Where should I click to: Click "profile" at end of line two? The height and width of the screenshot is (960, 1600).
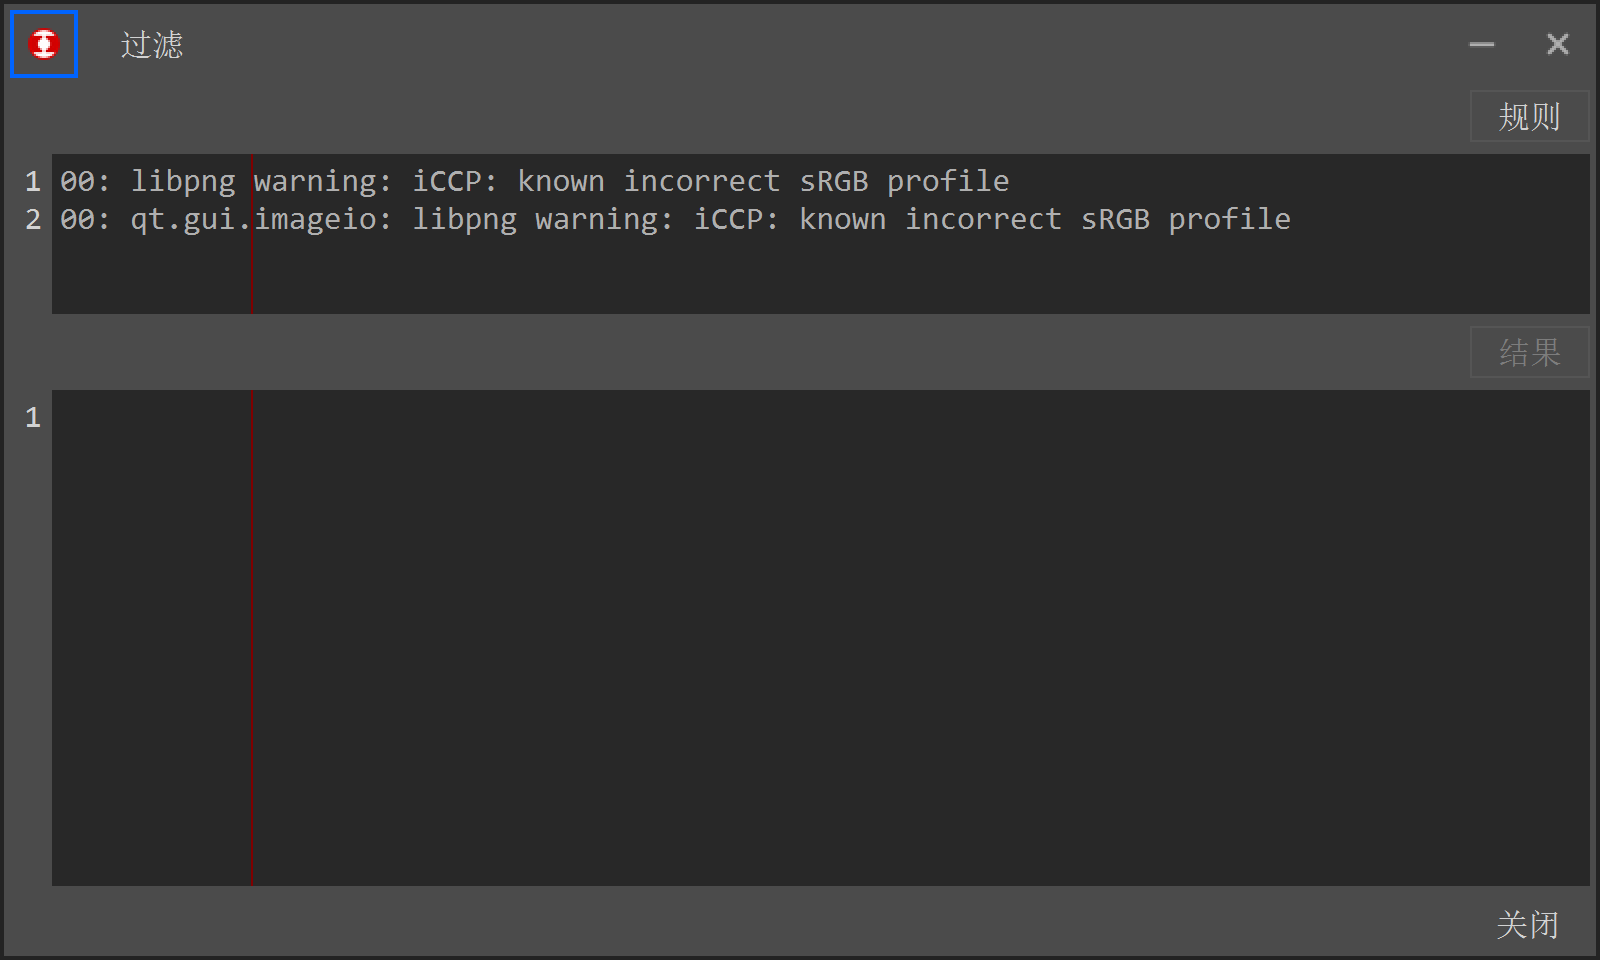pos(1229,219)
